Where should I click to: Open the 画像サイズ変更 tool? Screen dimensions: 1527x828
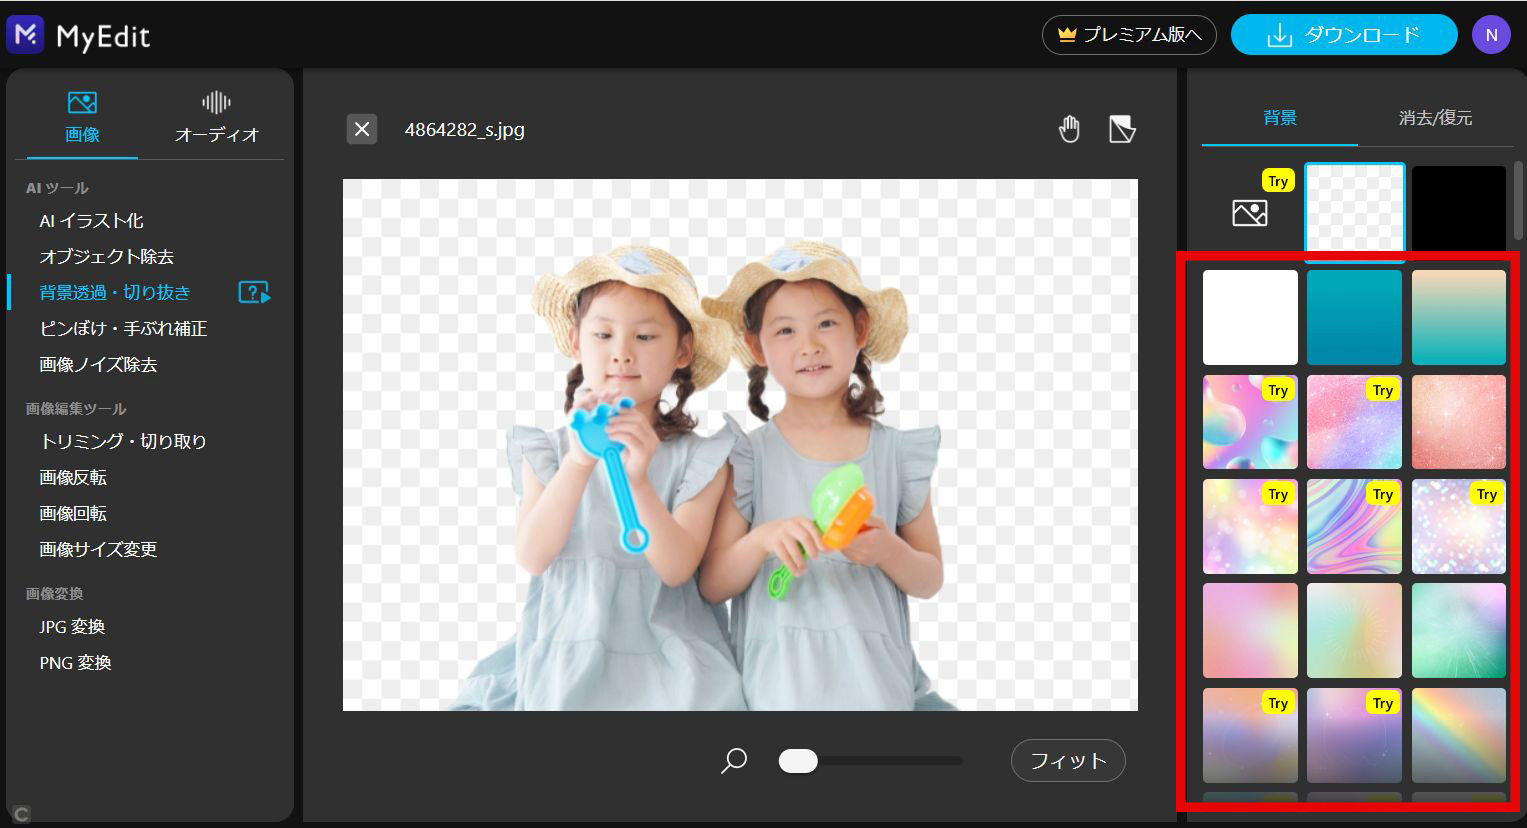[x=96, y=549]
